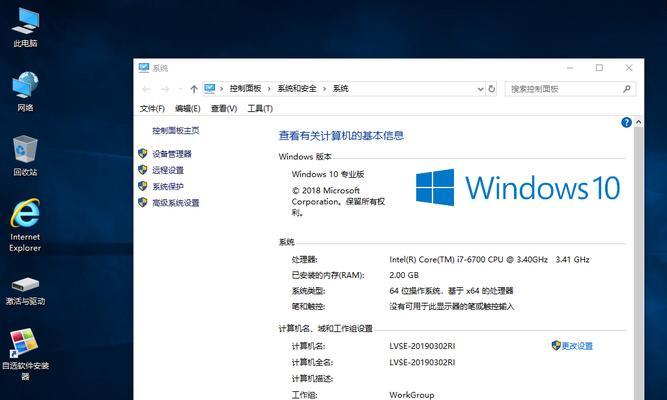Open 控制面板主页 link

[x=176, y=131]
